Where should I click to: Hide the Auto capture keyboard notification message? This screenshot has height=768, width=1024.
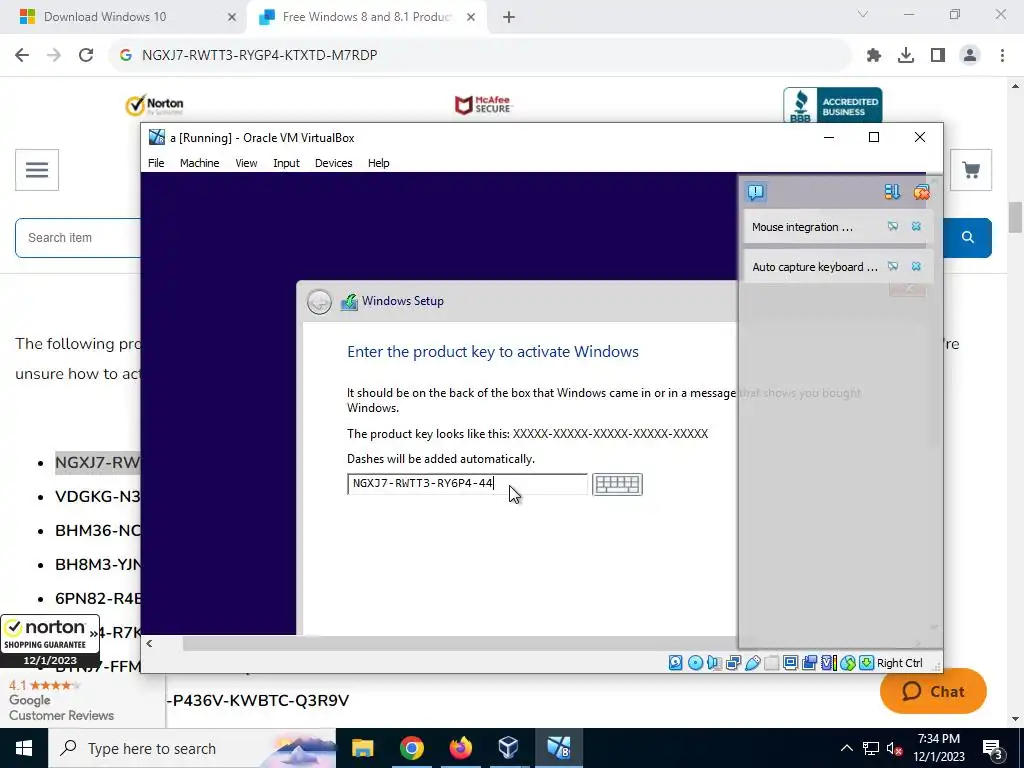coord(893,266)
